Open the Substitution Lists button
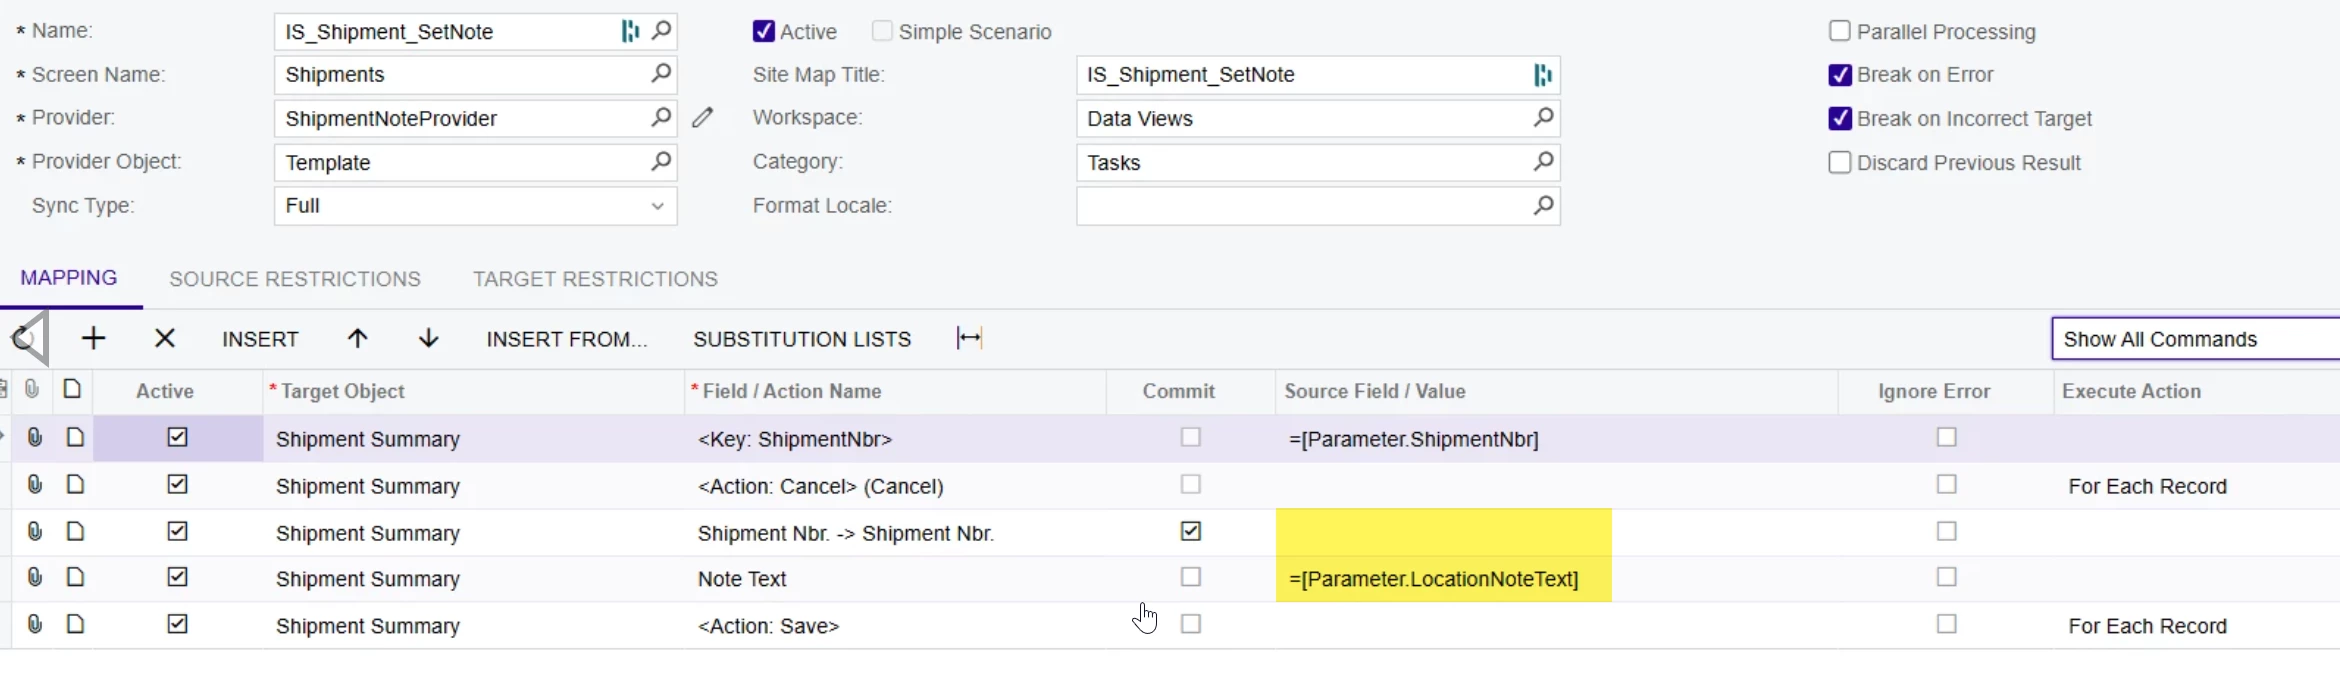This screenshot has width=2340, height=675. click(802, 339)
